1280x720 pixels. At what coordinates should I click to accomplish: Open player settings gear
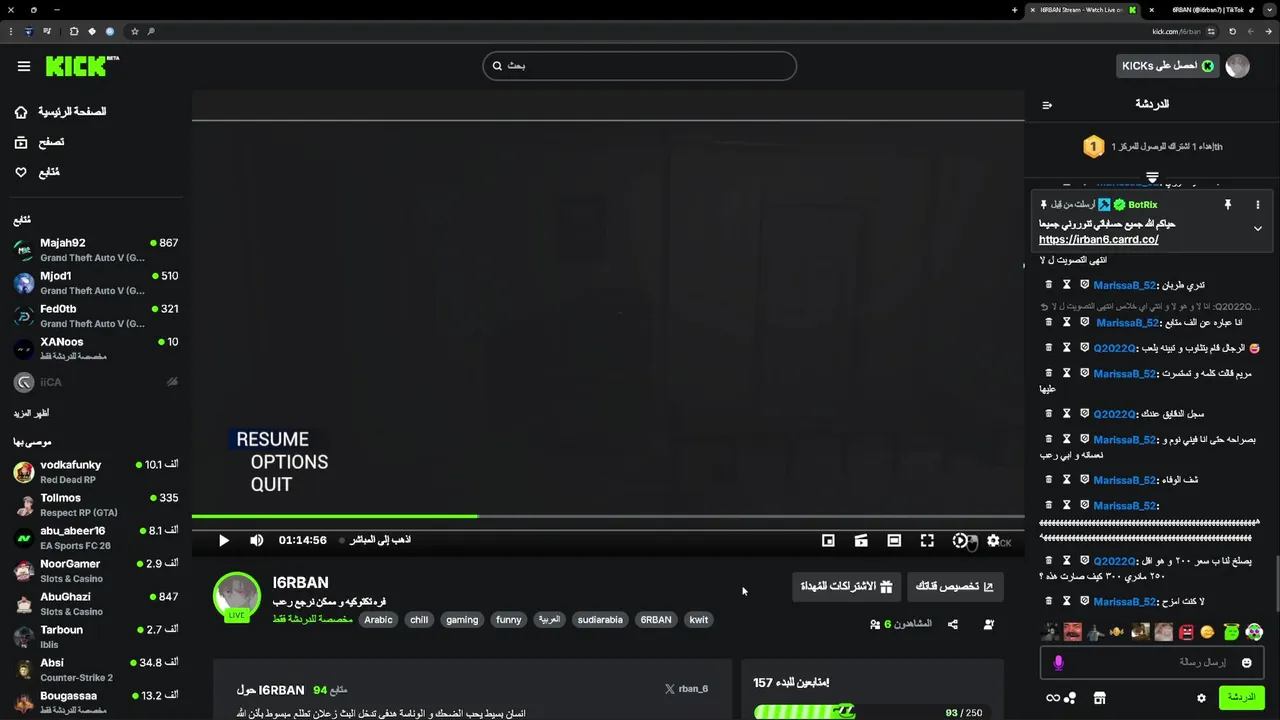tap(993, 540)
